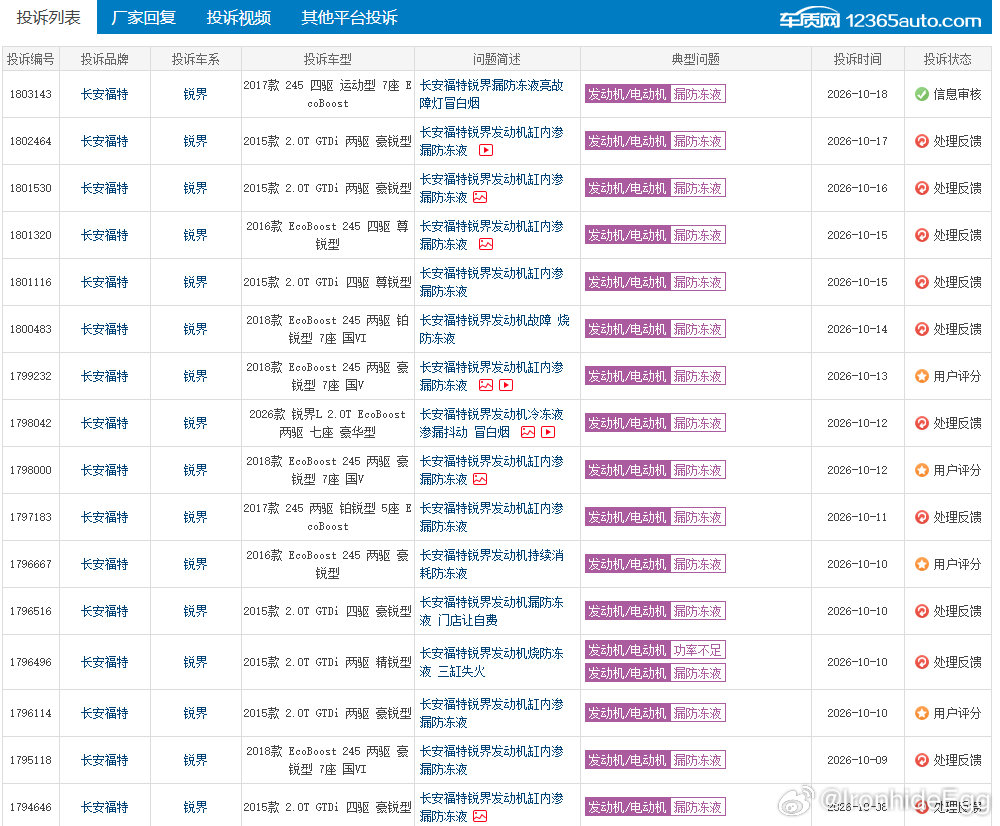Select complaint number 1801116 cell
Viewport: 1000px width, 826px height.
(x=31, y=282)
